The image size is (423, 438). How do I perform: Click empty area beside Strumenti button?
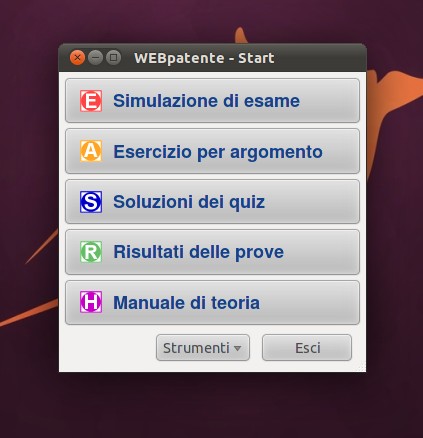(108, 348)
